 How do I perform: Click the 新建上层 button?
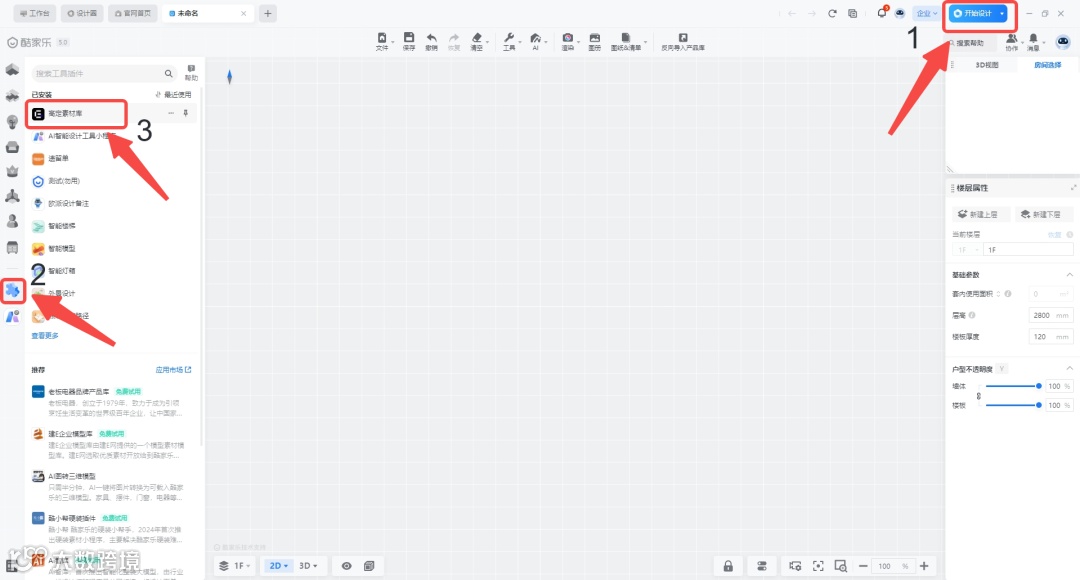[x=981, y=214]
